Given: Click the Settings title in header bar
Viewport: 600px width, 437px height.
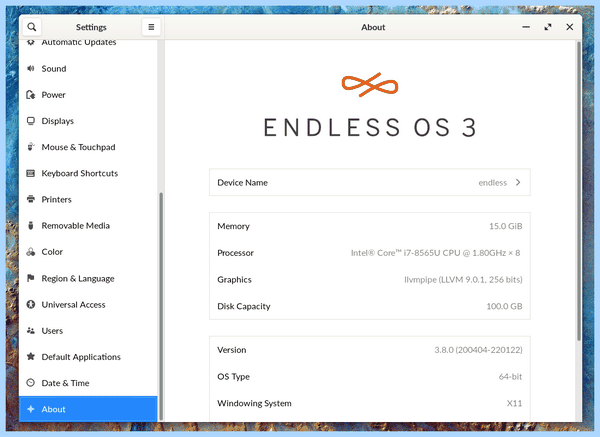Looking at the screenshot, I should 91,27.
